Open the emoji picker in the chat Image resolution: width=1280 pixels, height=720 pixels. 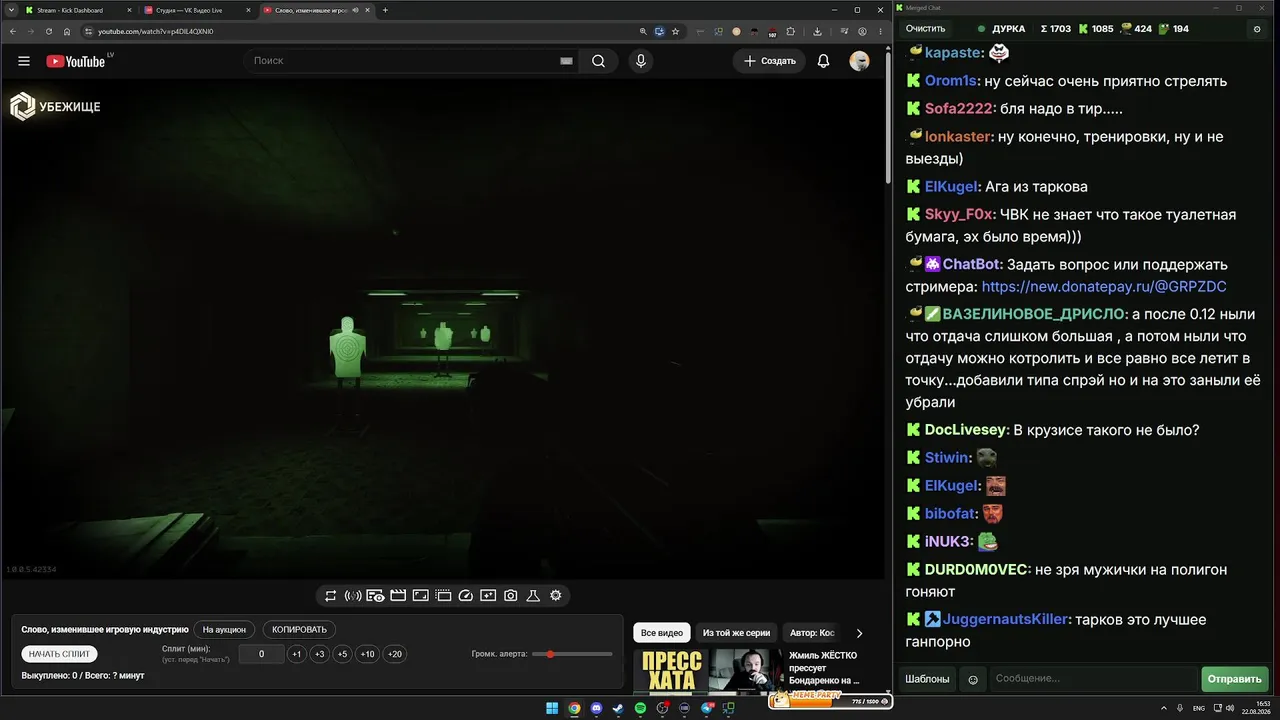point(973,680)
